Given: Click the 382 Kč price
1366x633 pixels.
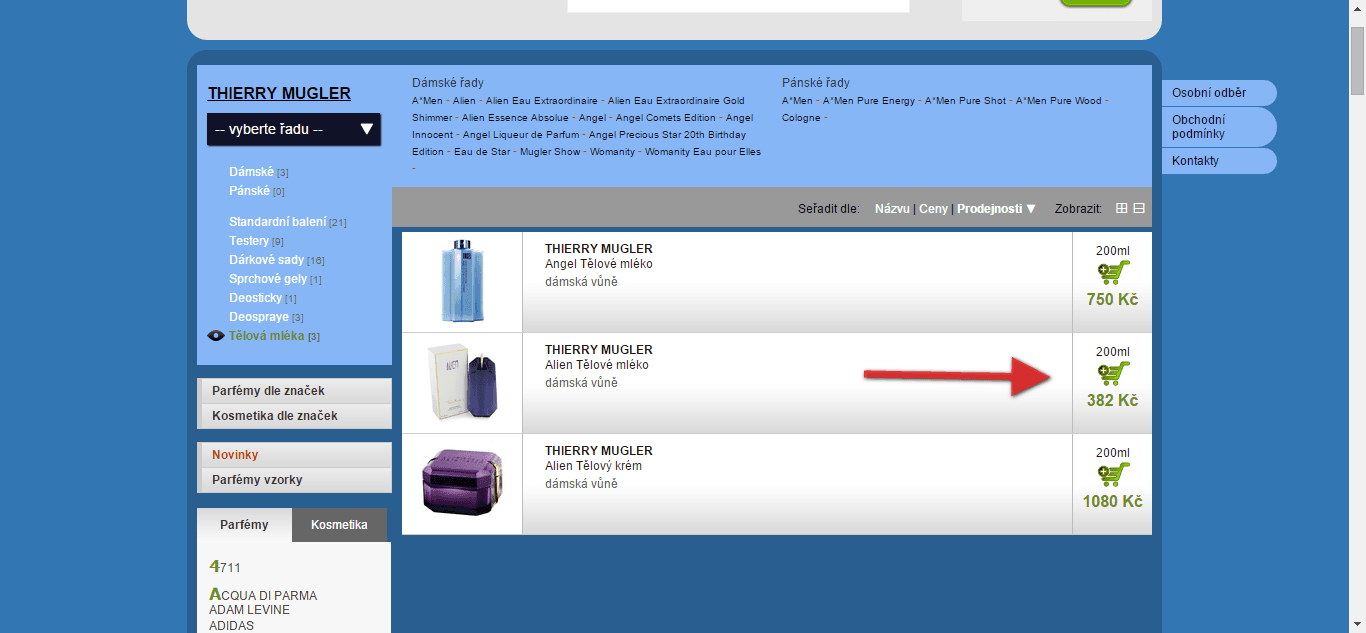Looking at the screenshot, I should point(1112,401).
